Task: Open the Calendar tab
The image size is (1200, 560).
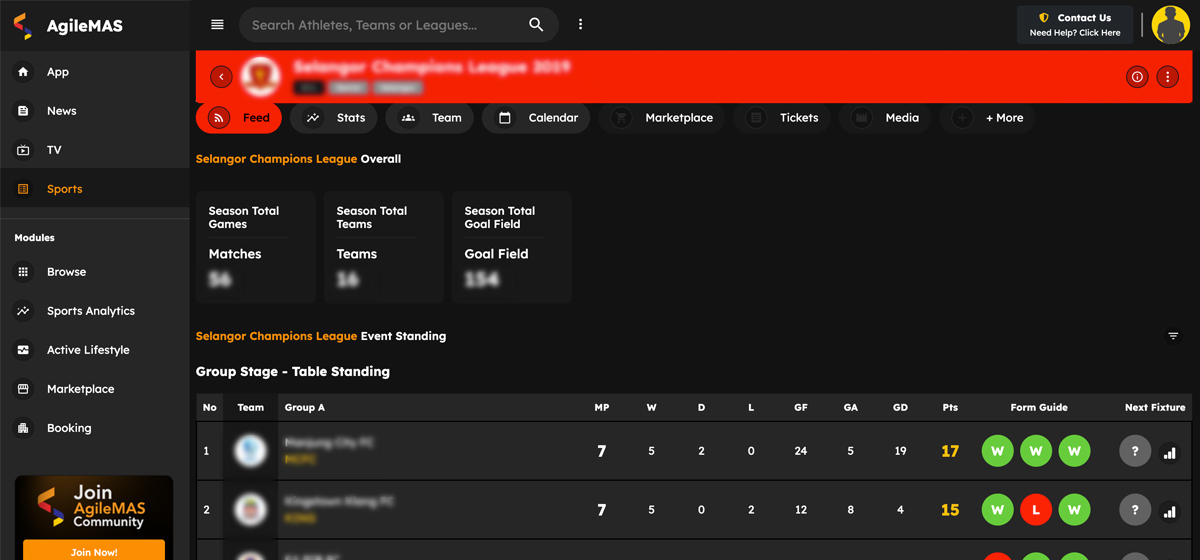Action: click(x=536, y=118)
